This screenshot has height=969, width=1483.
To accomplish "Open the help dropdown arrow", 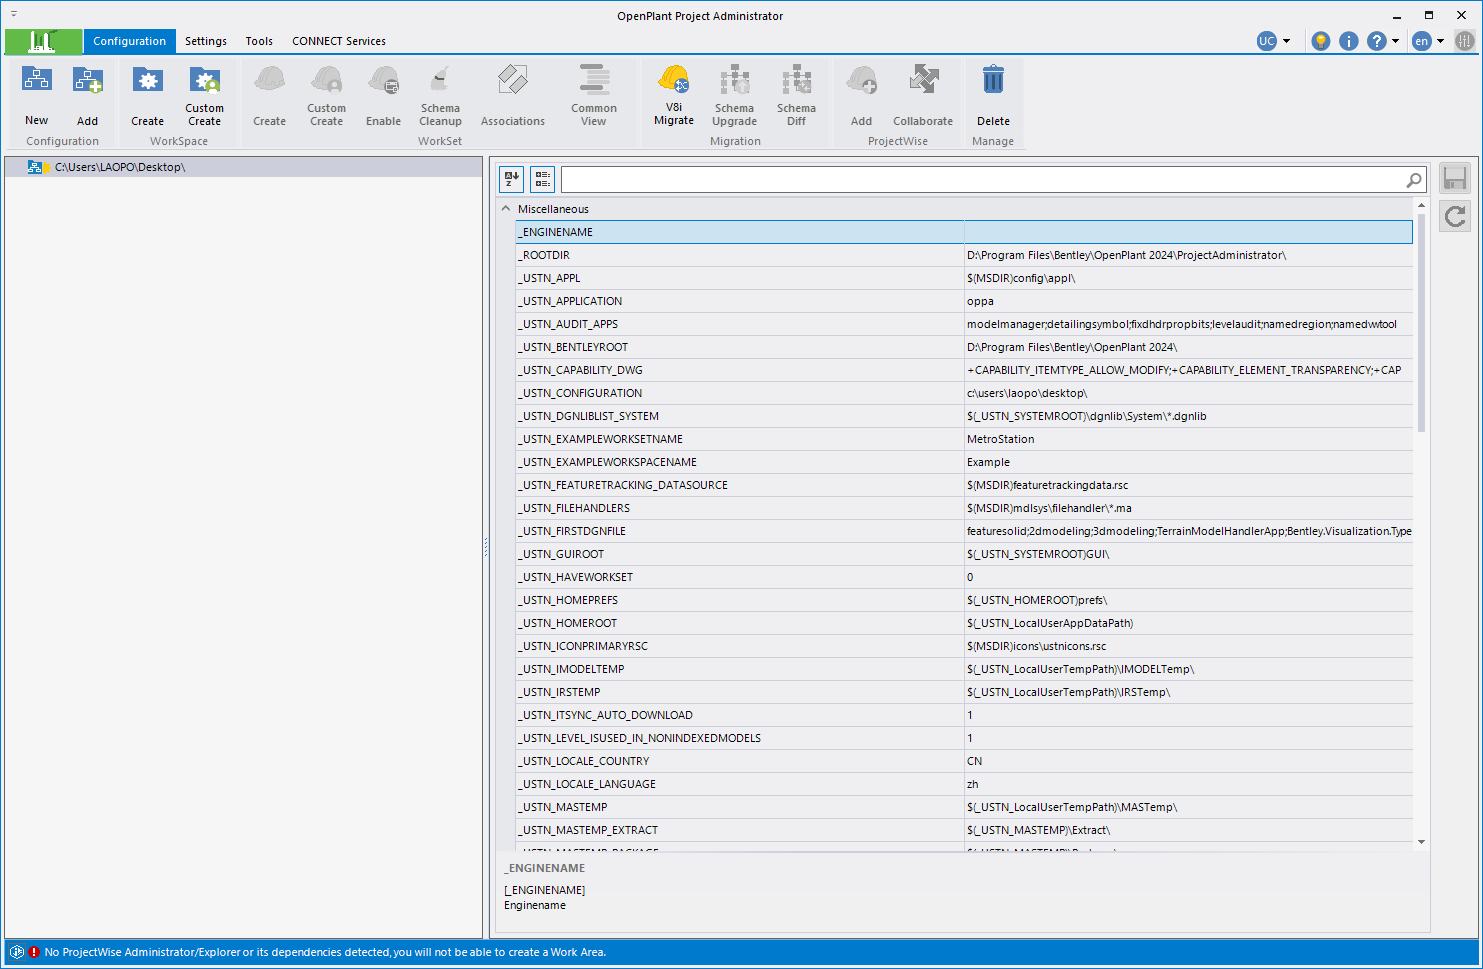I will click(x=1396, y=41).
